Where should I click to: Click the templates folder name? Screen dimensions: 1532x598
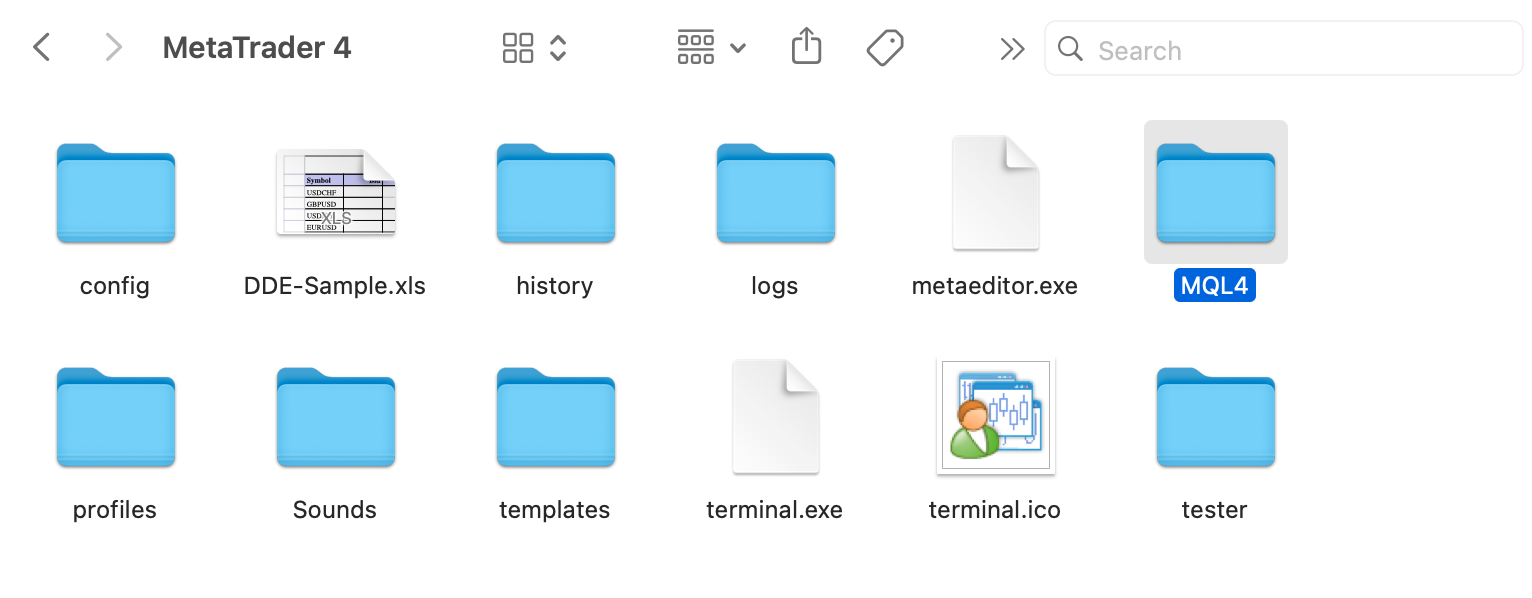pos(555,510)
